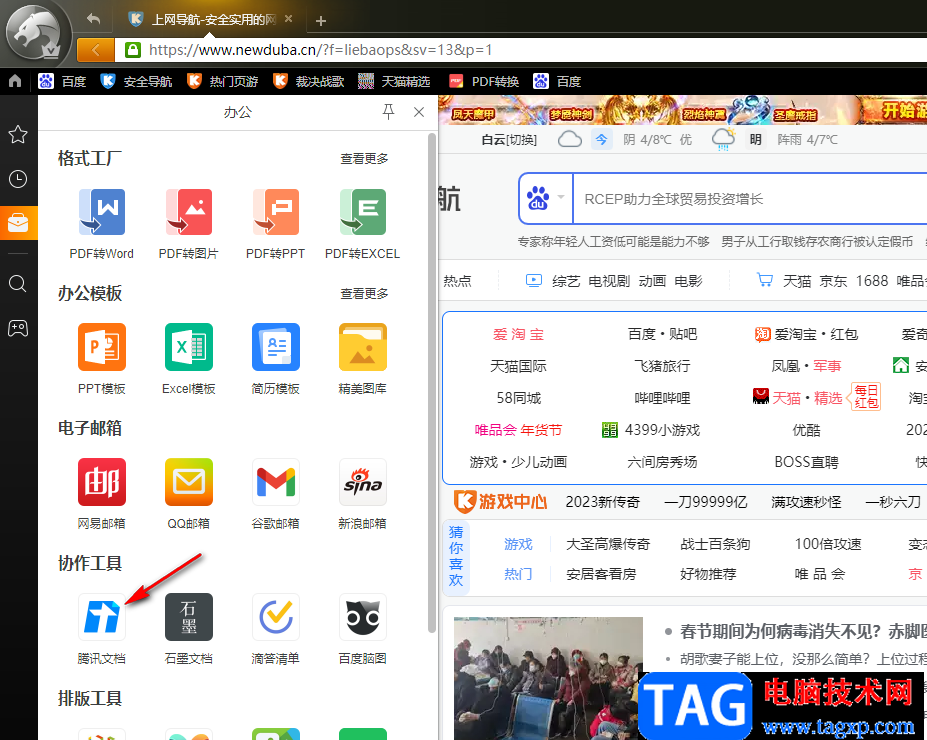Go to home page icon
Viewport: 927px width, 740px height.
(15, 81)
